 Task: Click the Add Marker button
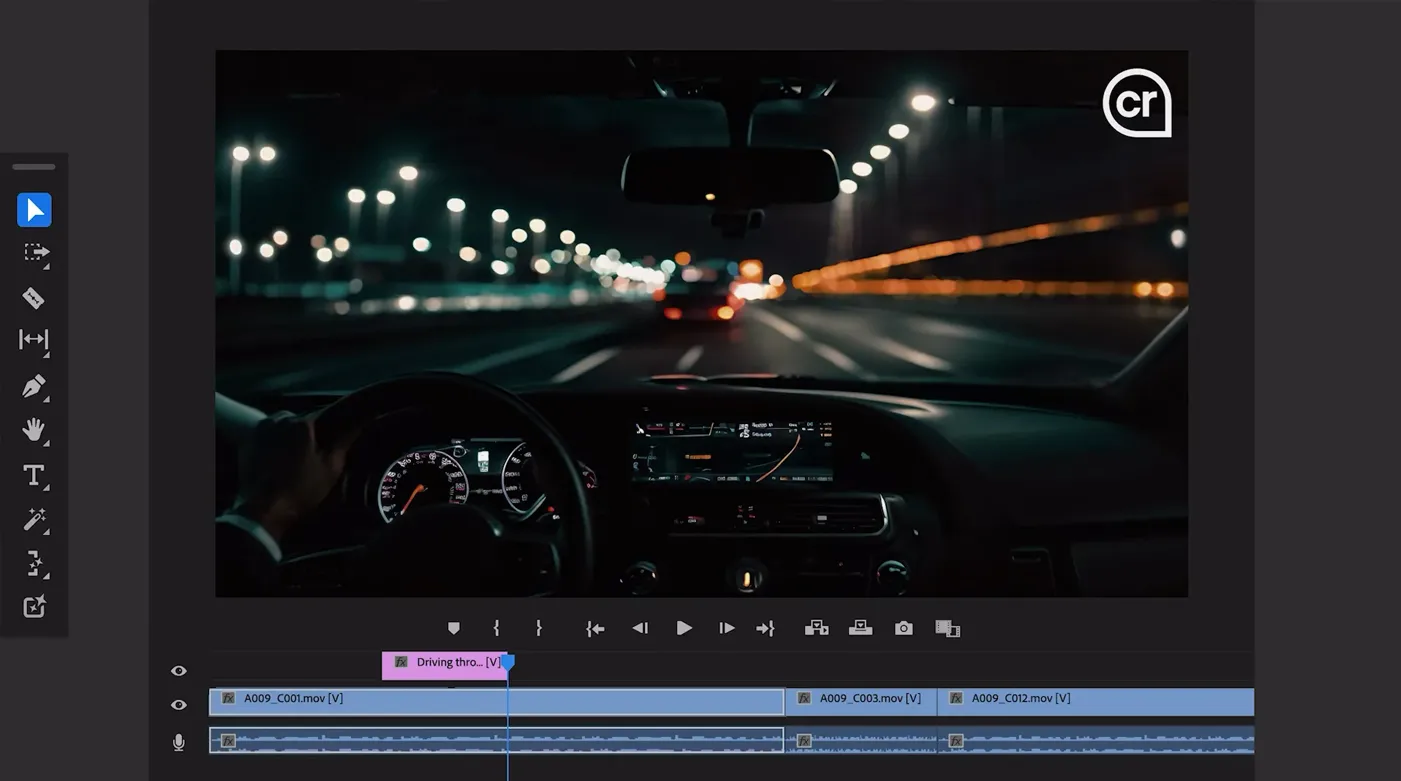(x=454, y=627)
